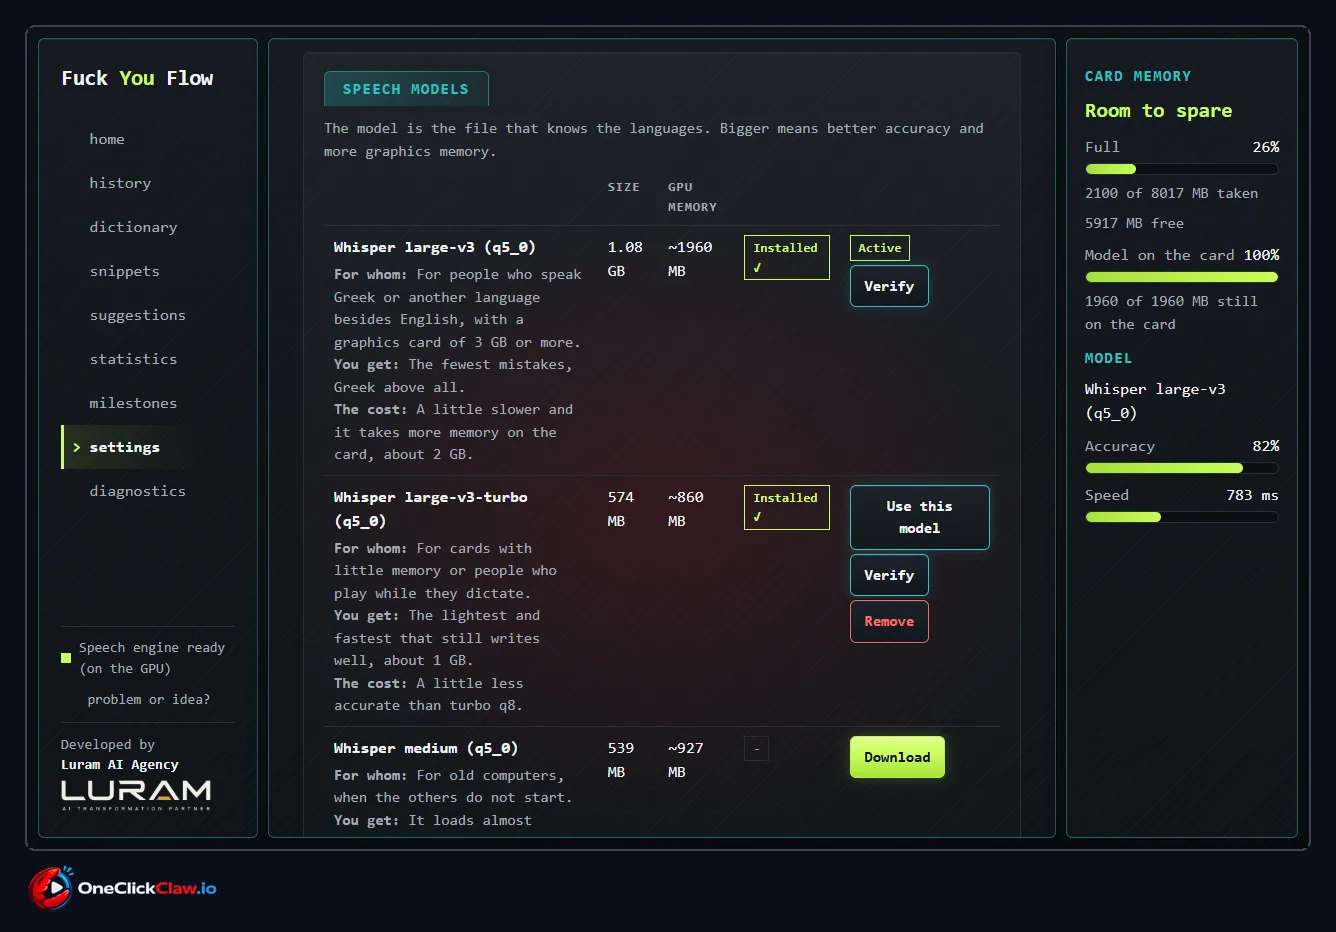Click the Room to spare heading
The image size is (1336, 932).
(x=1158, y=111)
